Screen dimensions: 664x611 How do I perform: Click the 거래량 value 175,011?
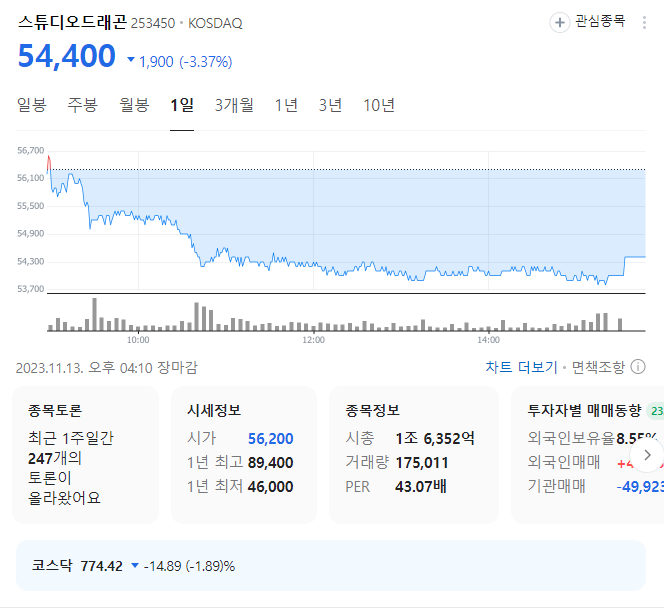click(x=422, y=463)
